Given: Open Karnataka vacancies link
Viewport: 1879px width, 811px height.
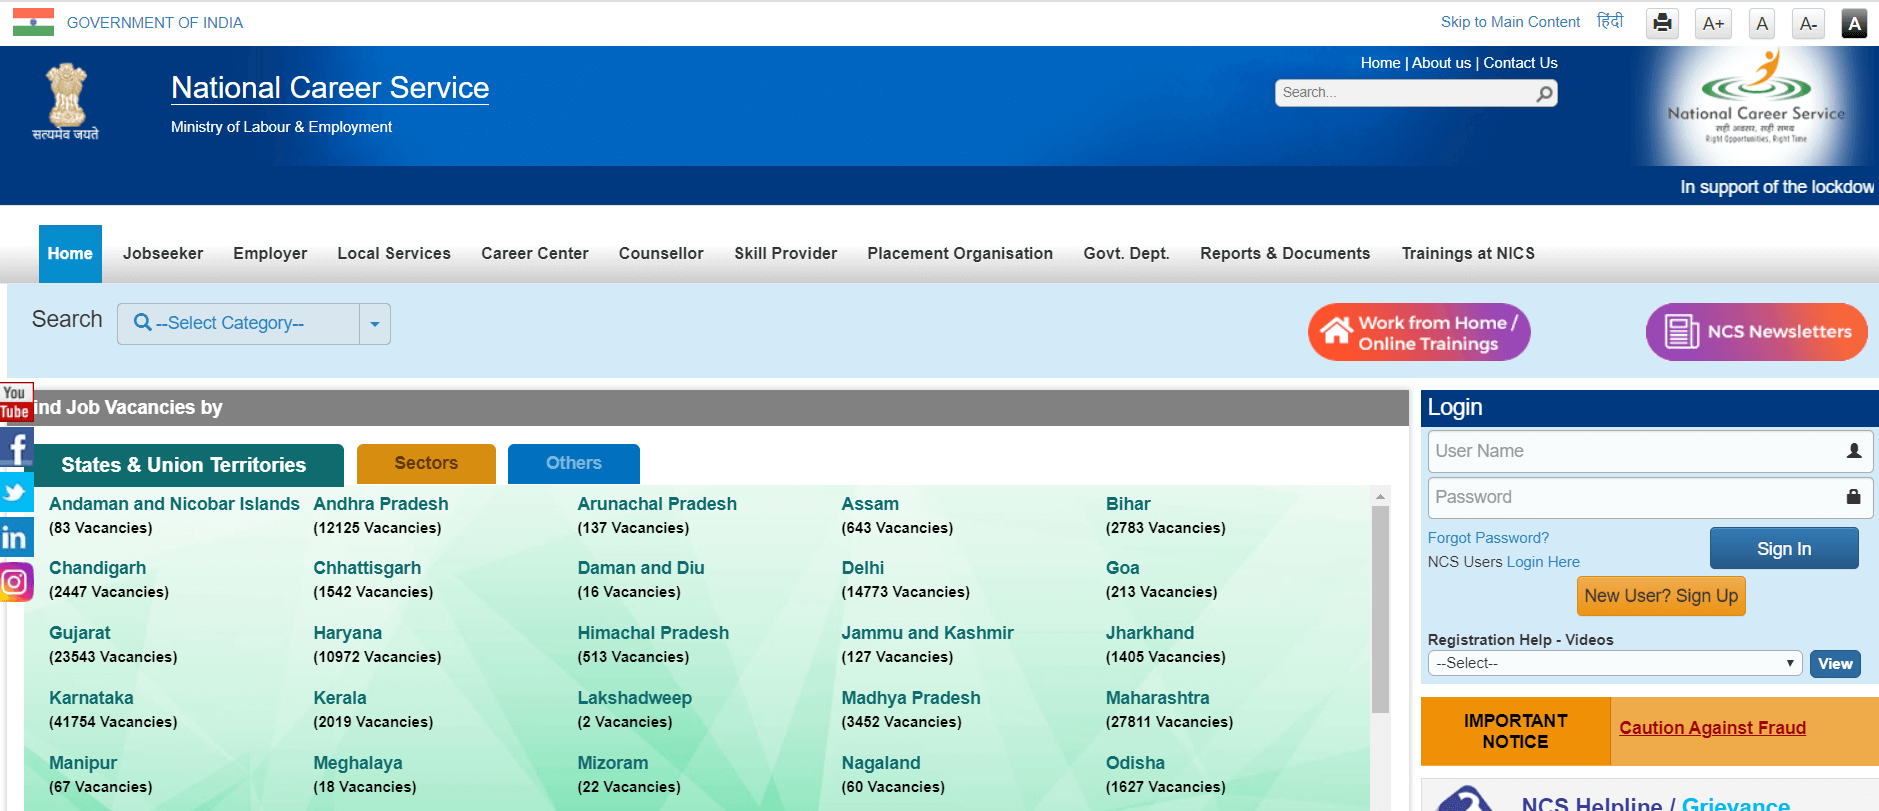Looking at the screenshot, I should point(91,698).
